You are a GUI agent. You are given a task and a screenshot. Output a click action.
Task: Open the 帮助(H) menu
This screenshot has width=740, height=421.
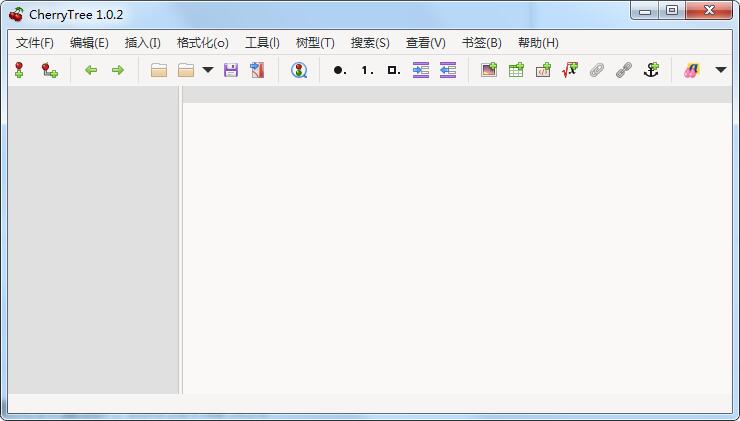click(538, 43)
